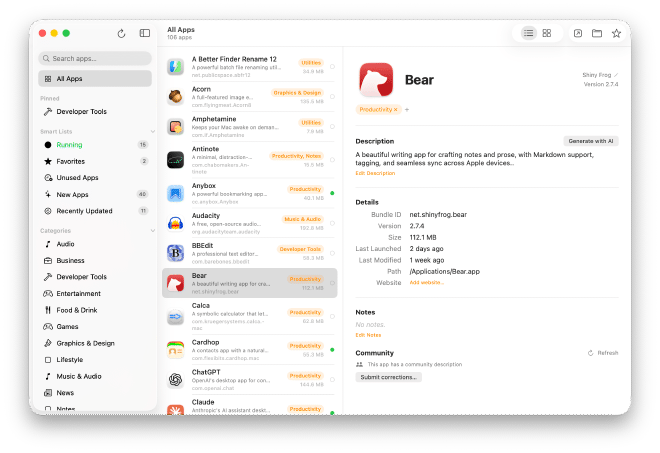
Task: Select the Food & Drink category
Action: (95, 310)
